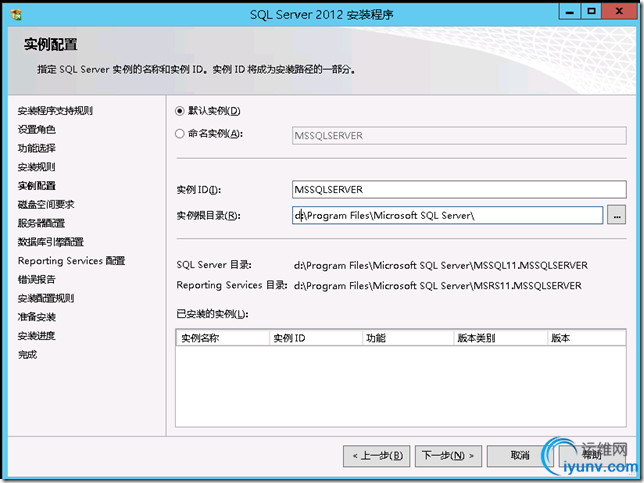This screenshot has width=644, height=483.
Task: Close the SQL Server 2012 setup window
Action: tap(619, 12)
